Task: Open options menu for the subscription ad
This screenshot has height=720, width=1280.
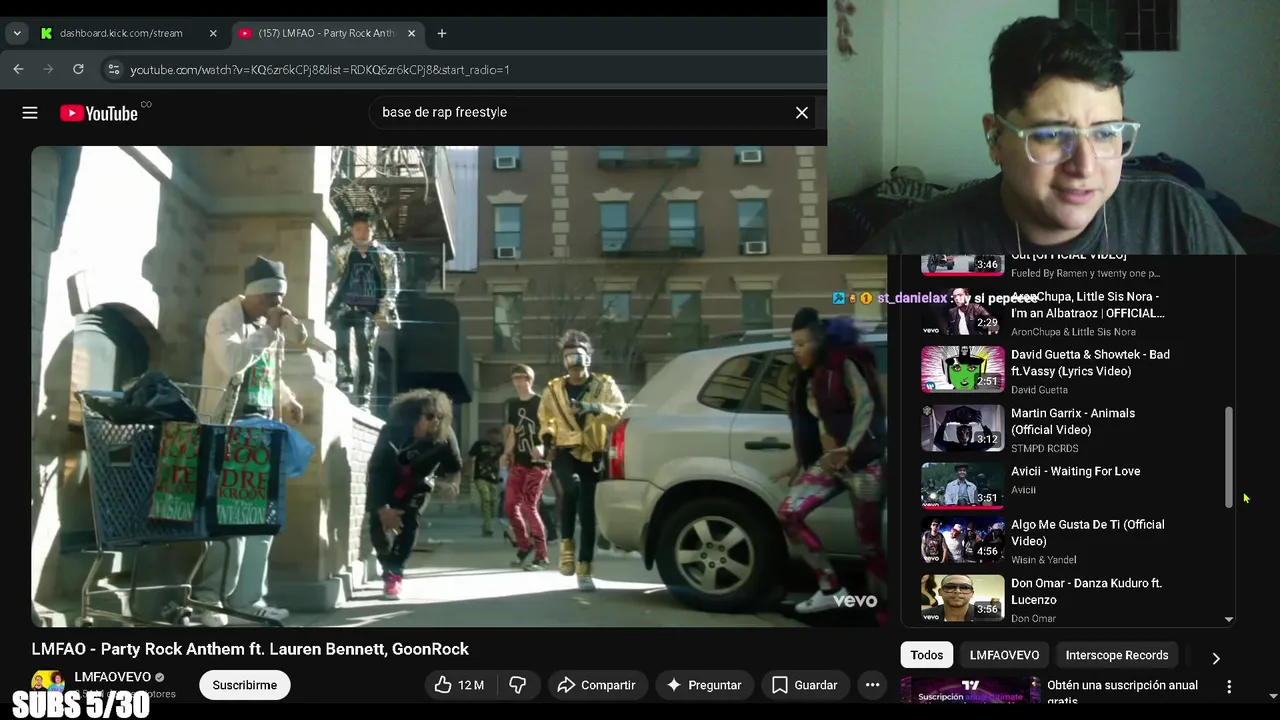Action: (1229, 687)
